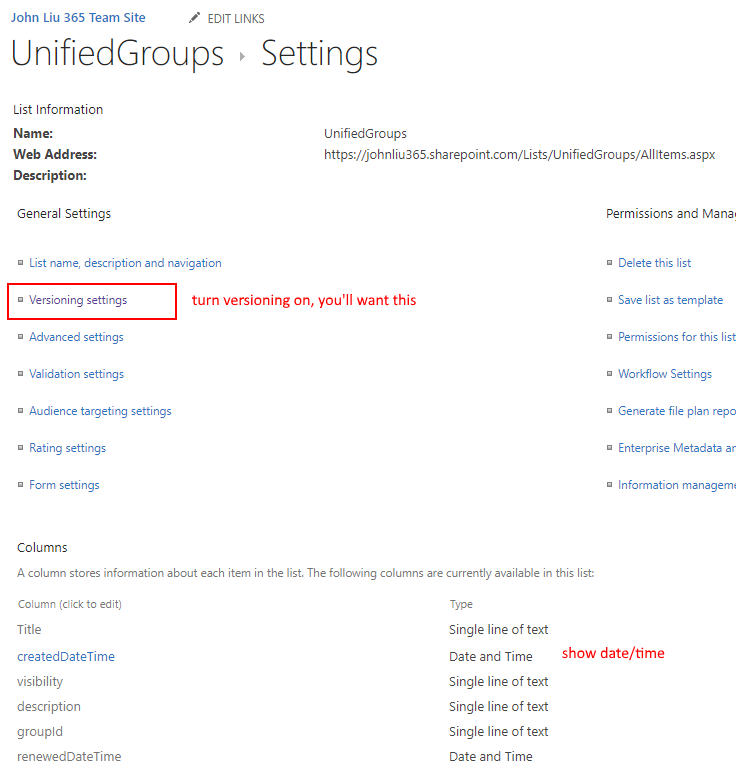Click the UnifiedGroups breadcrumb title
This screenshot has width=736, height=772.
[117, 54]
